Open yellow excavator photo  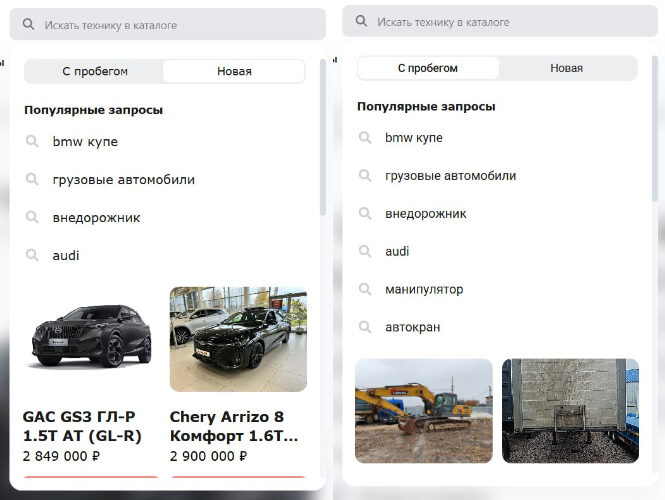424,411
